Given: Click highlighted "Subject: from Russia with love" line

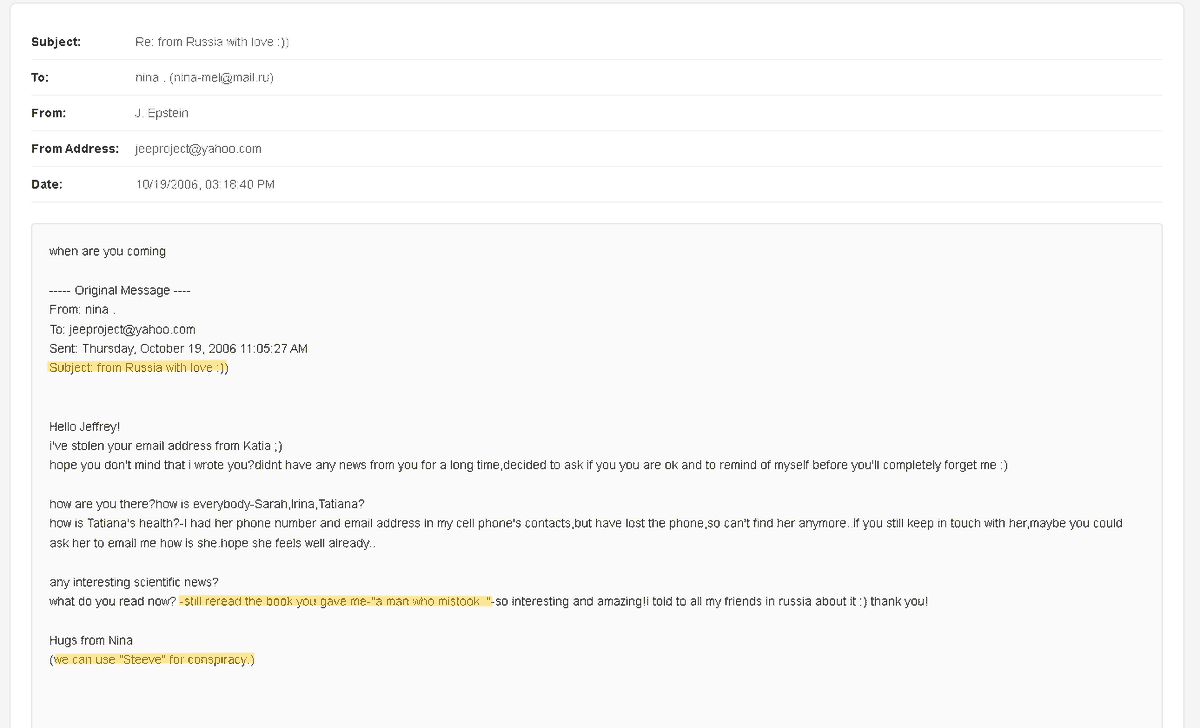Looking at the screenshot, I should click(x=139, y=367).
